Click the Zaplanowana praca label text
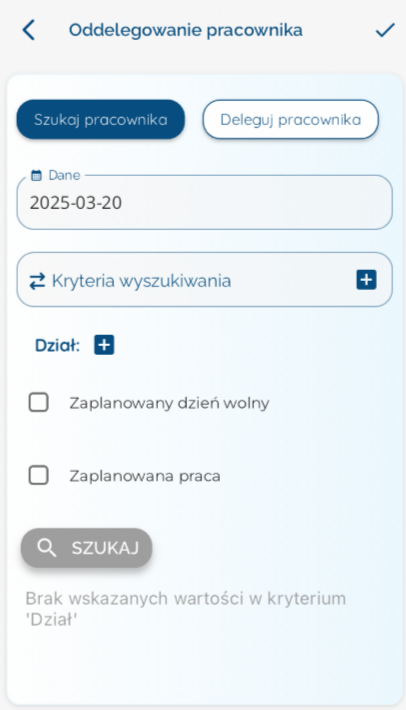 point(145,476)
